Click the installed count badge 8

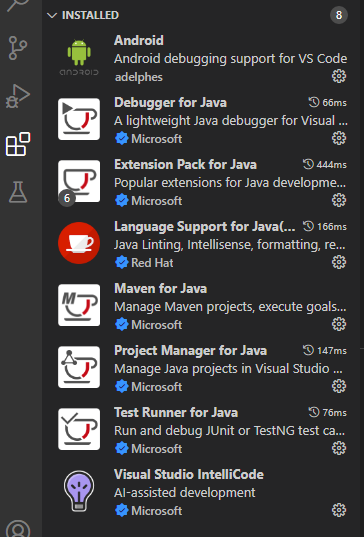click(x=339, y=15)
